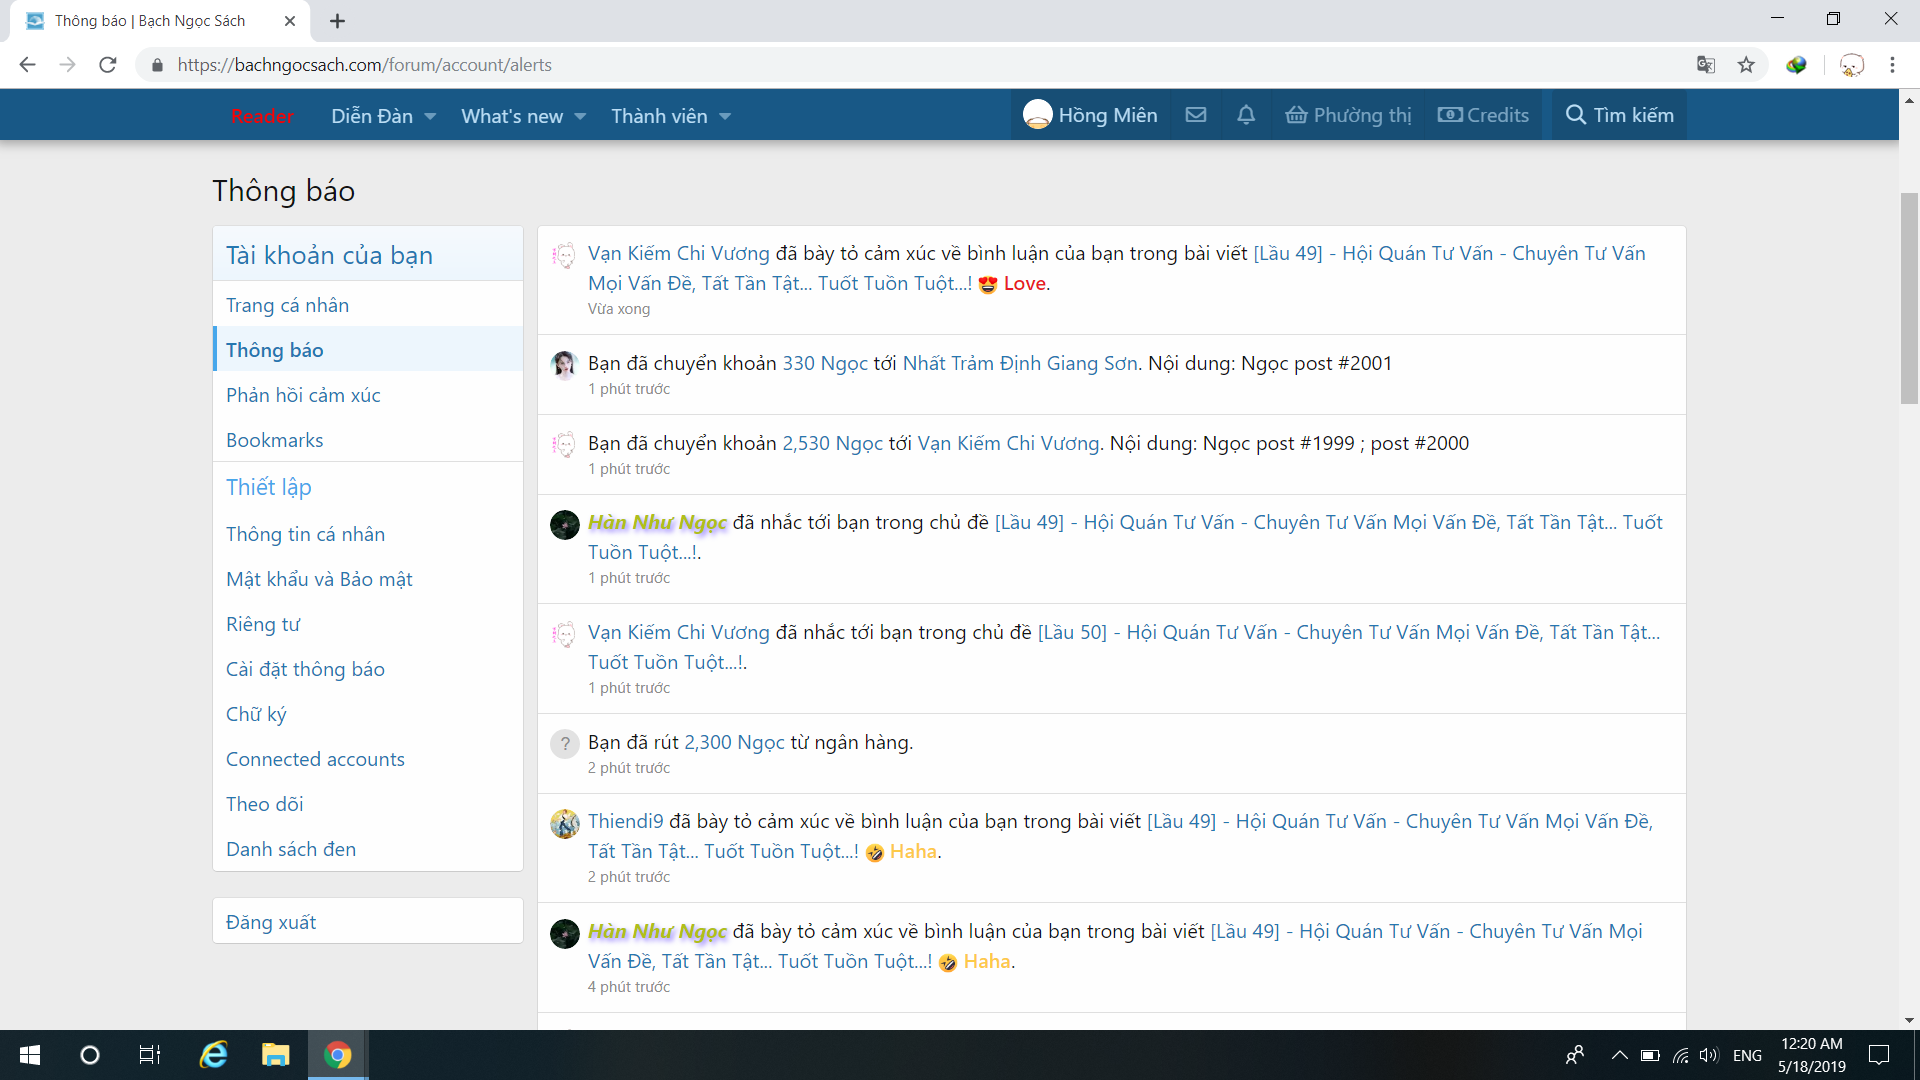Reload the page with refresh icon
The height and width of the screenshot is (1080, 1920).
[x=108, y=65]
